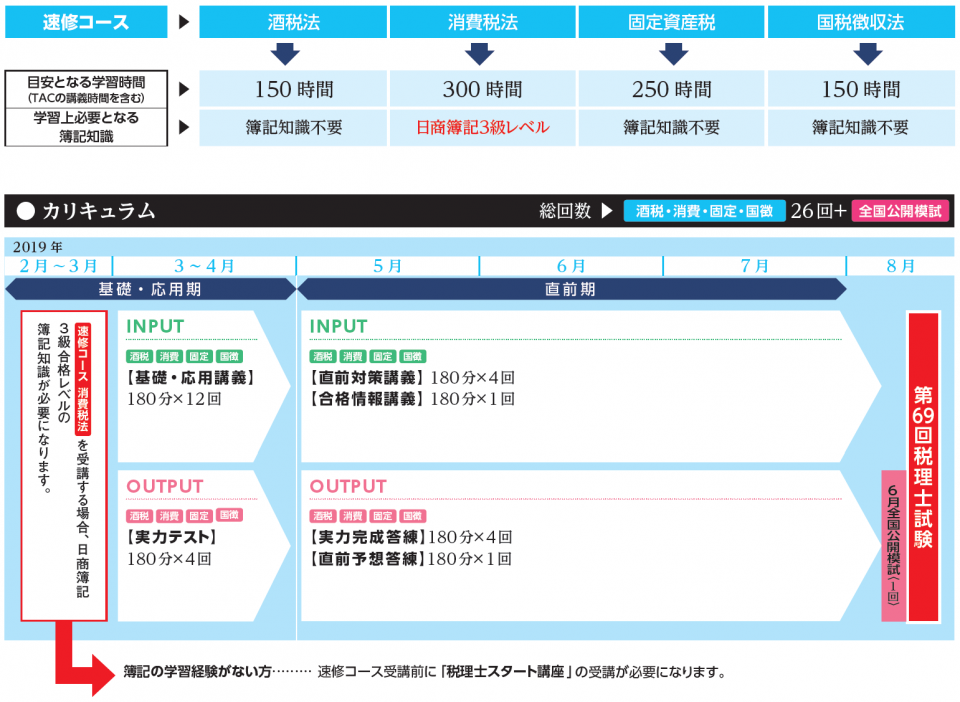Click the down arrow under 固定資産税
The height and width of the screenshot is (702, 960).
[672, 54]
